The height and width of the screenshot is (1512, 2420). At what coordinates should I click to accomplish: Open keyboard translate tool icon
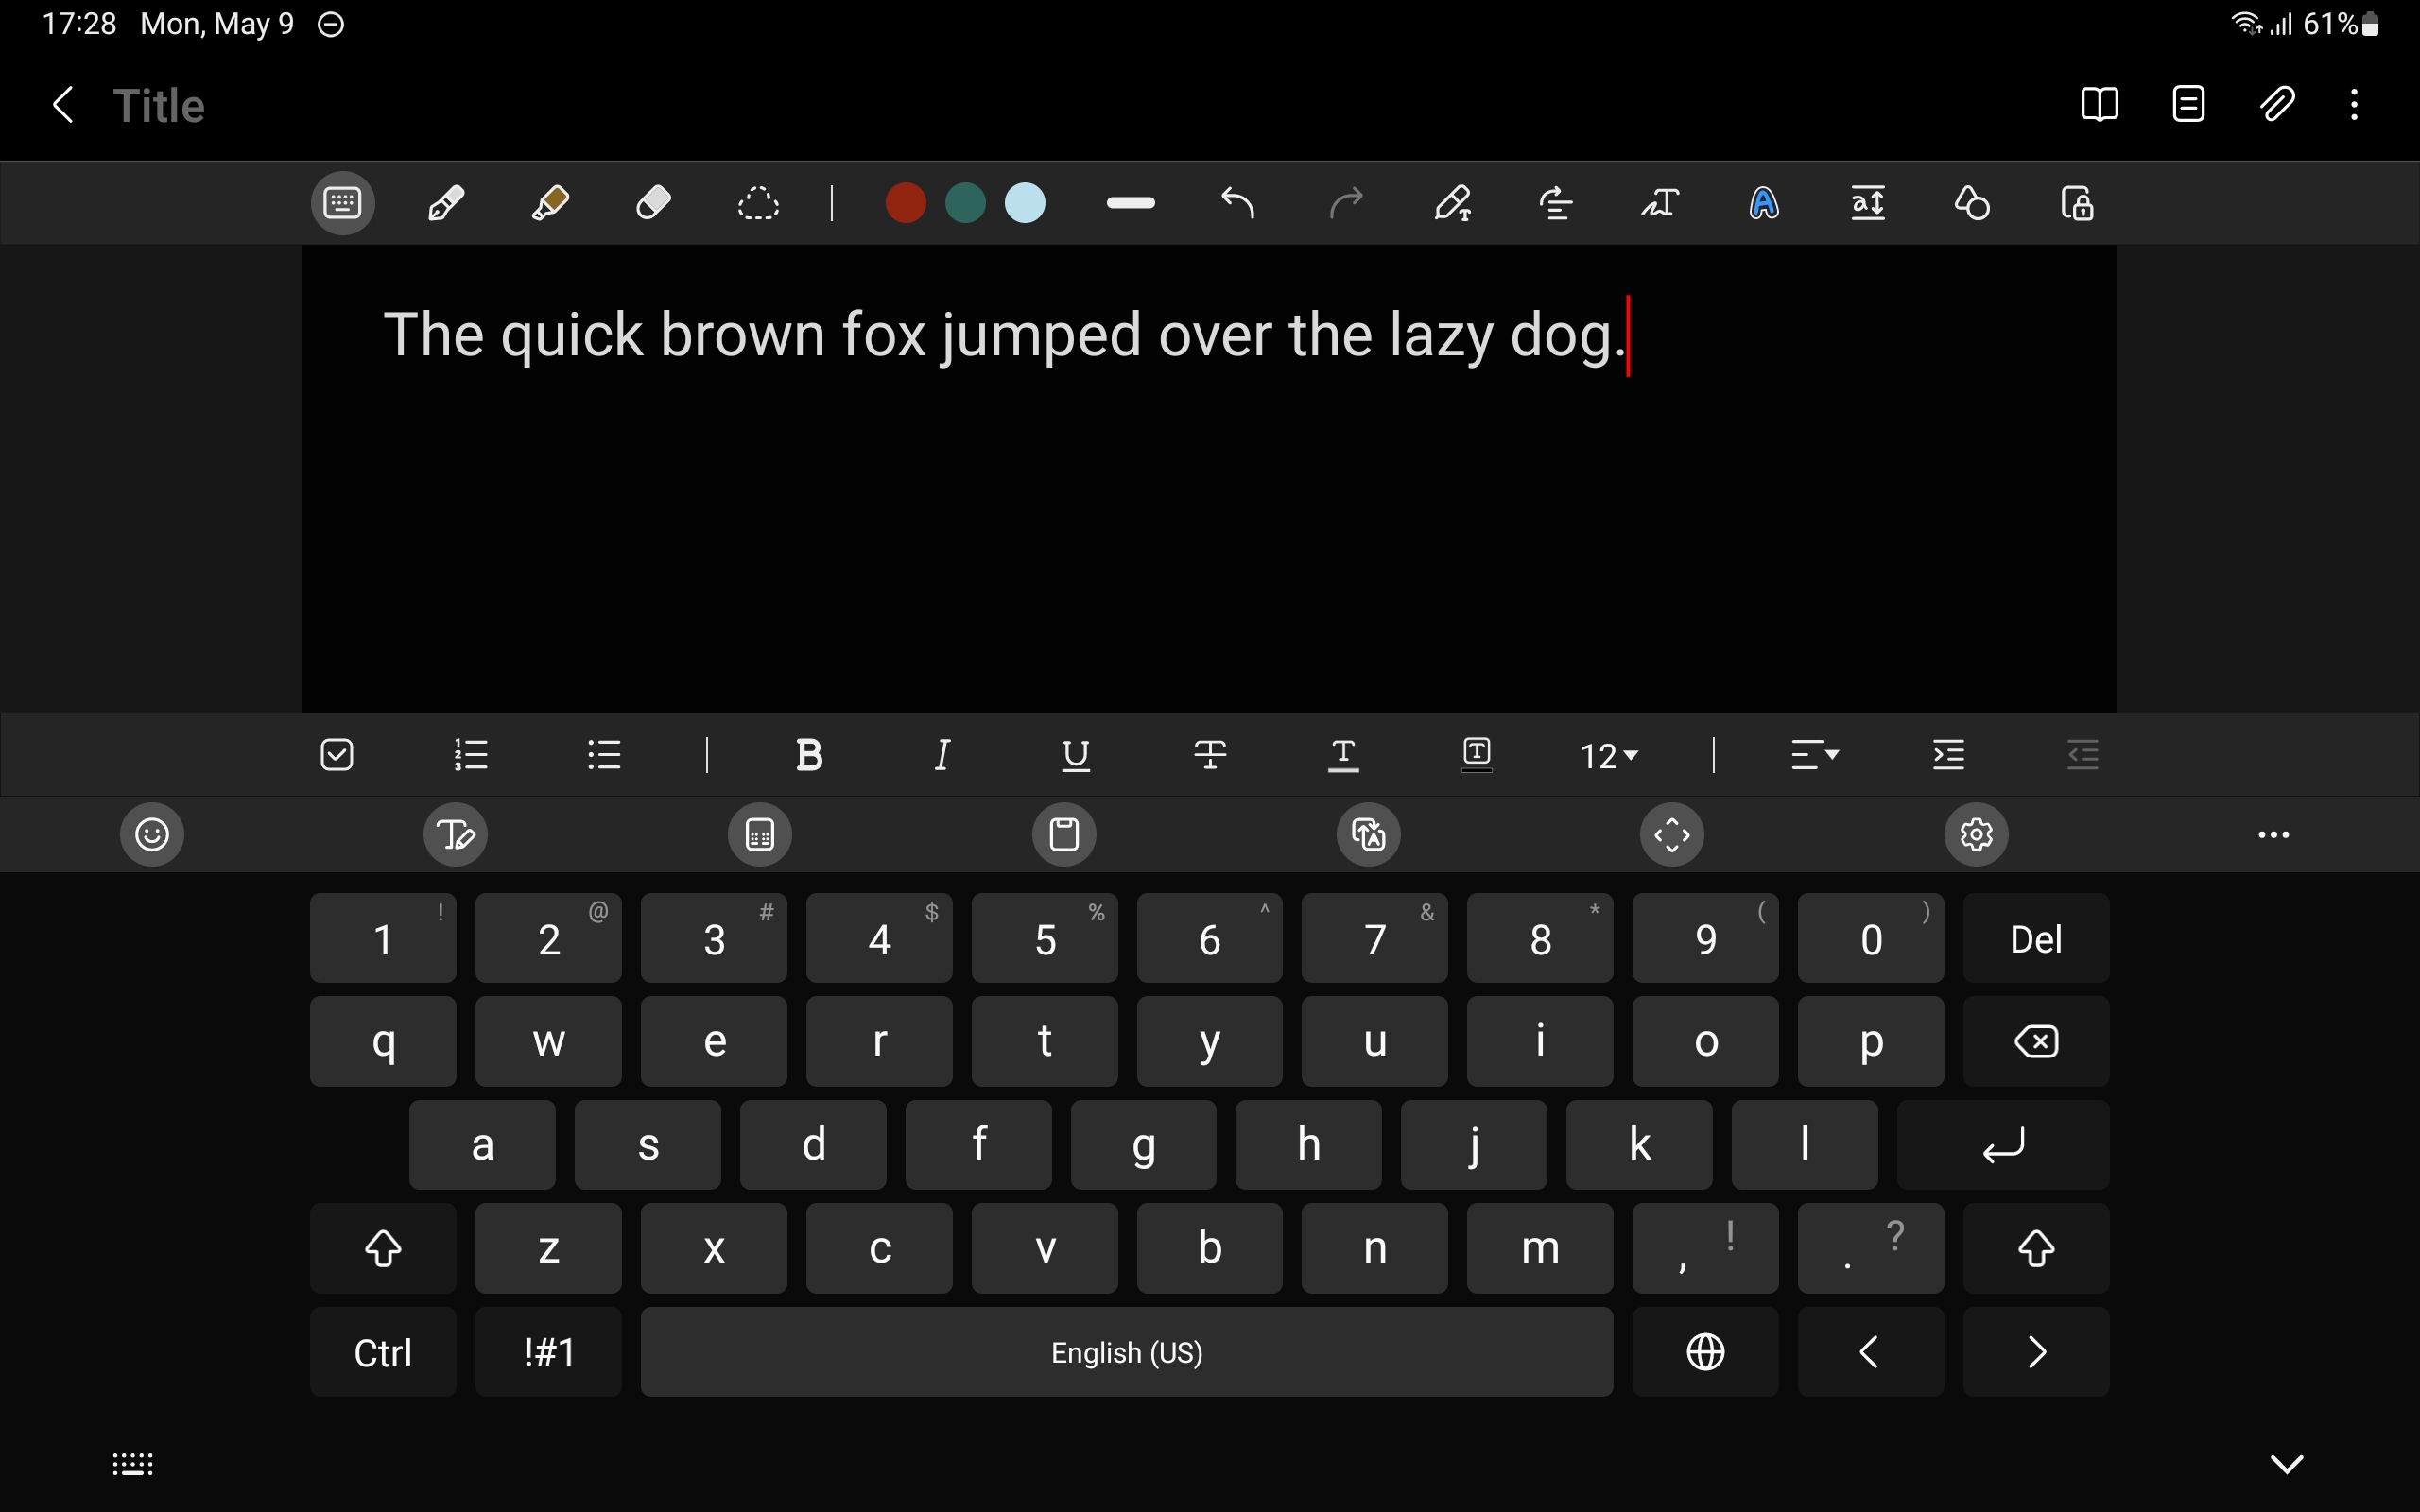[x=1368, y=834]
